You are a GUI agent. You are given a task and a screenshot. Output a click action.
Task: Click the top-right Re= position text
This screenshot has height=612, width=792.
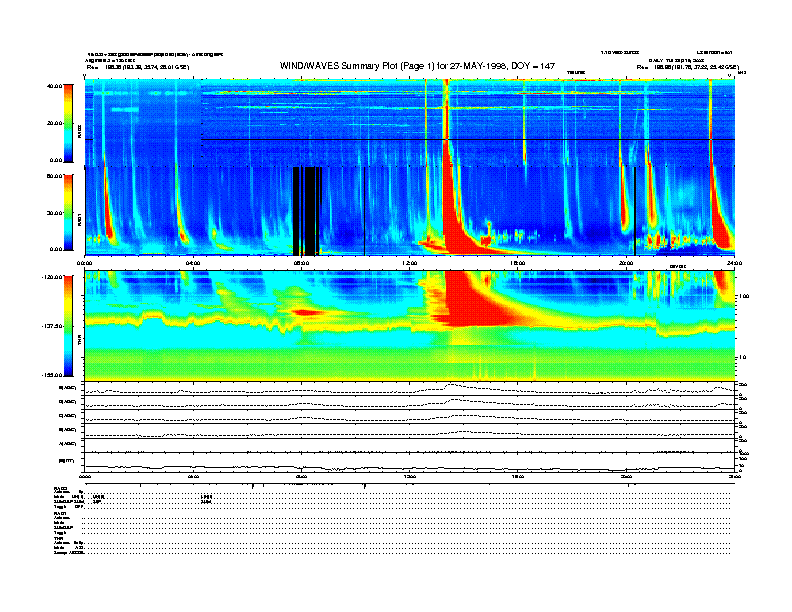click(x=687, y=67)
